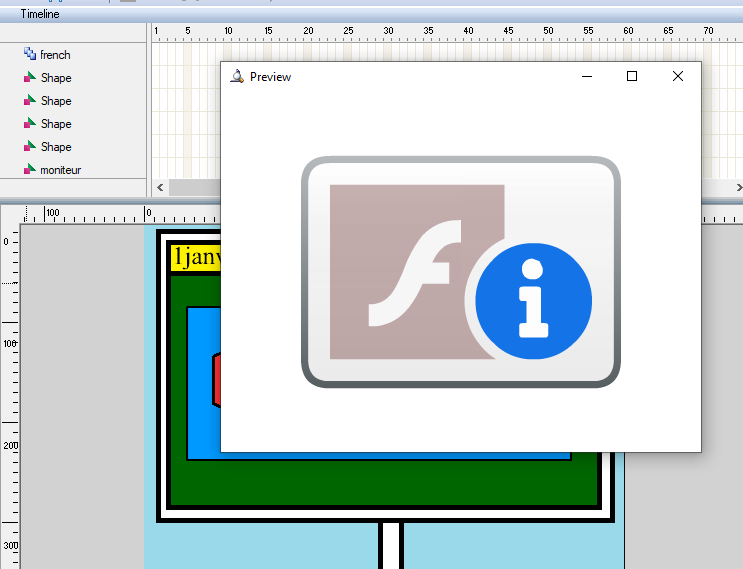Select the blue rectangle on the canvas
Viewport: 743px width, 569px height.
point(204,384)
